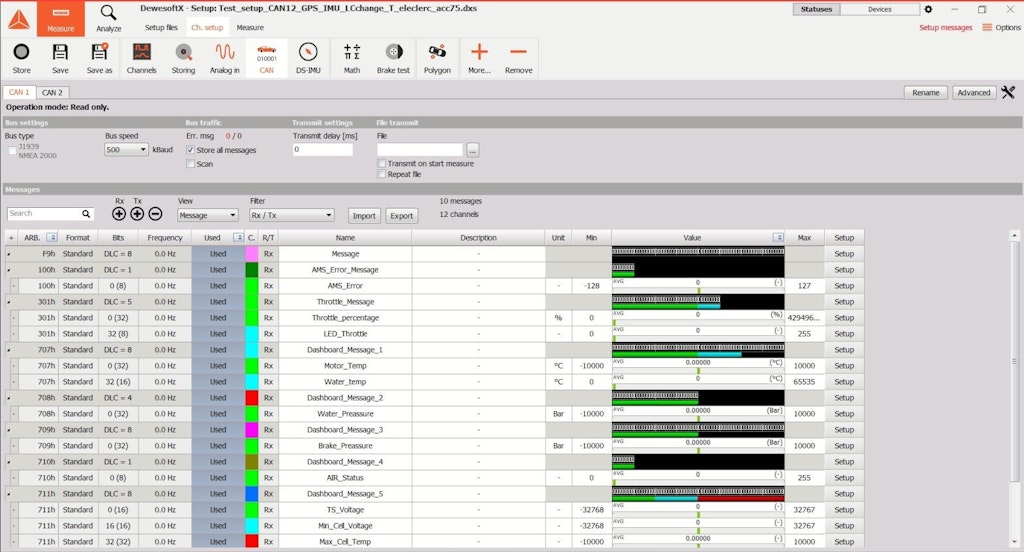The height and width of the screenshot is (552, 1024).
Task: Save the current setup
Action: coord(60,58)
